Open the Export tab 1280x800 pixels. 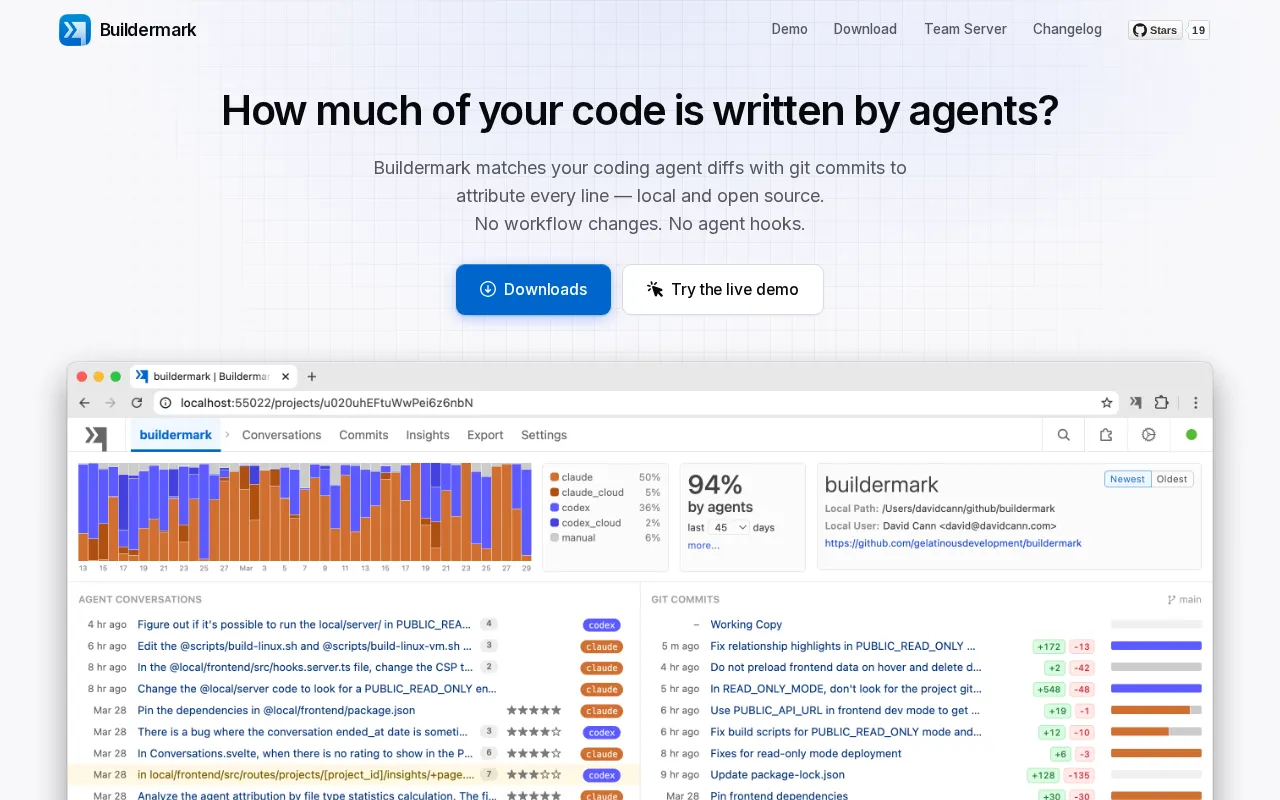click(485, 435)
